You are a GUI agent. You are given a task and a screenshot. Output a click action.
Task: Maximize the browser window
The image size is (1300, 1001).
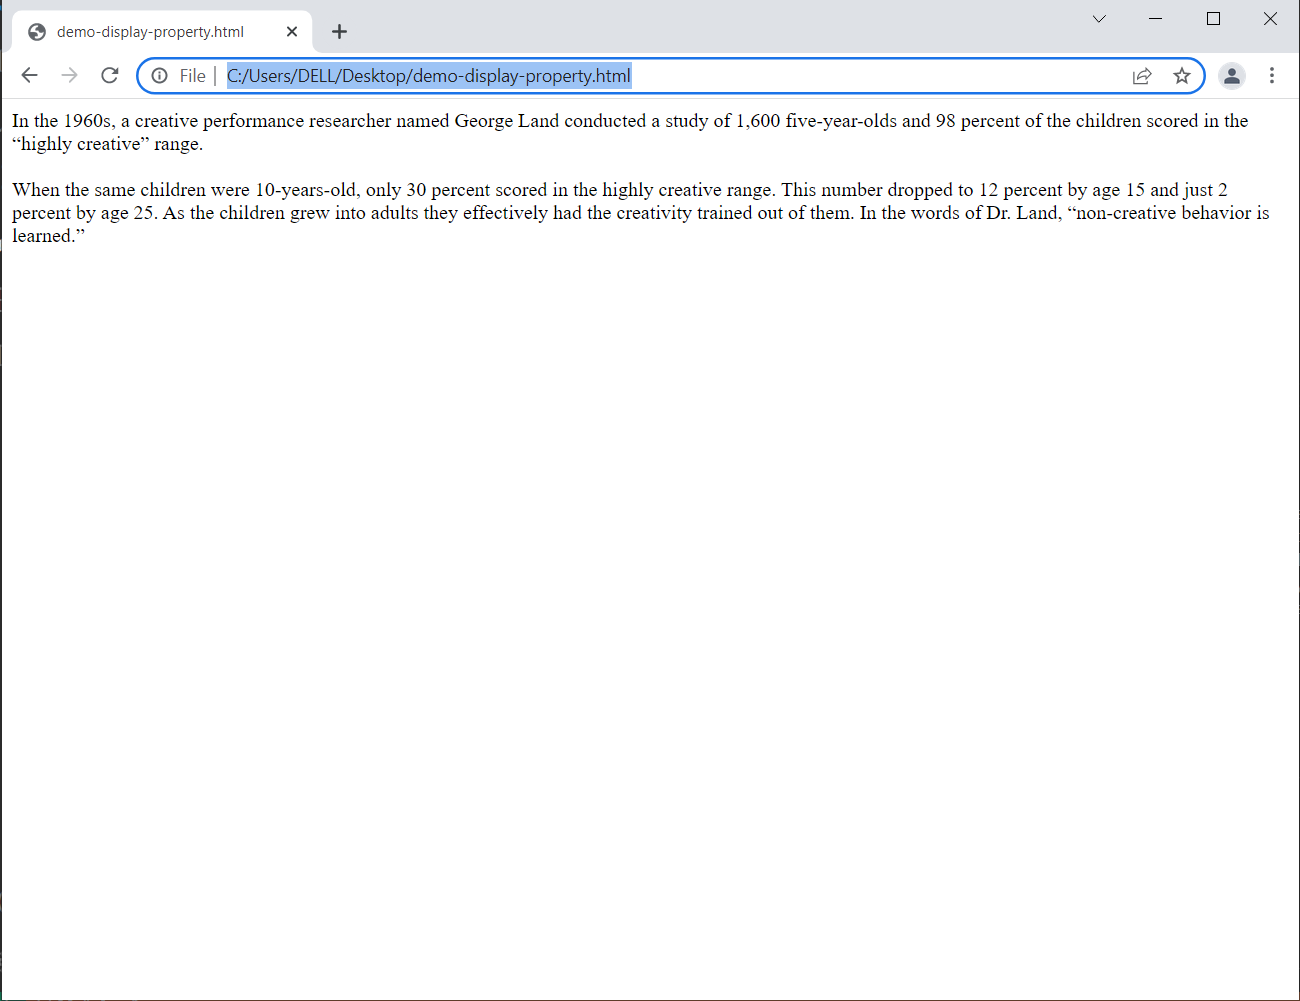tap(1213, 19)
